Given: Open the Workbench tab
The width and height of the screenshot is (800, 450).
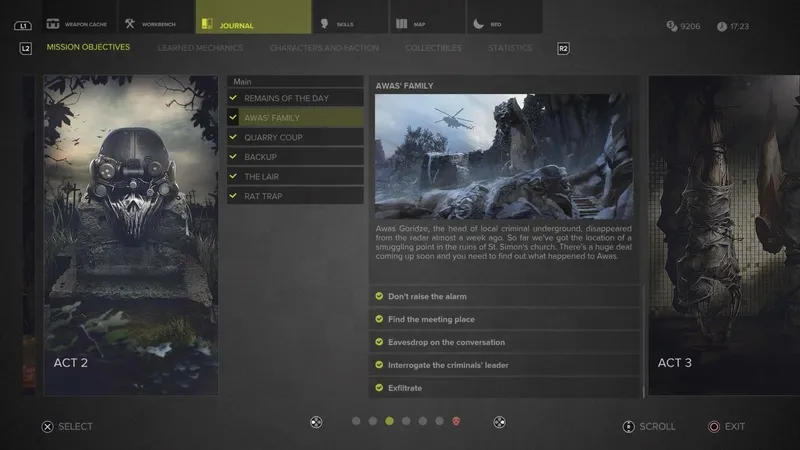Looking at the screenshot, I should 157,17.
